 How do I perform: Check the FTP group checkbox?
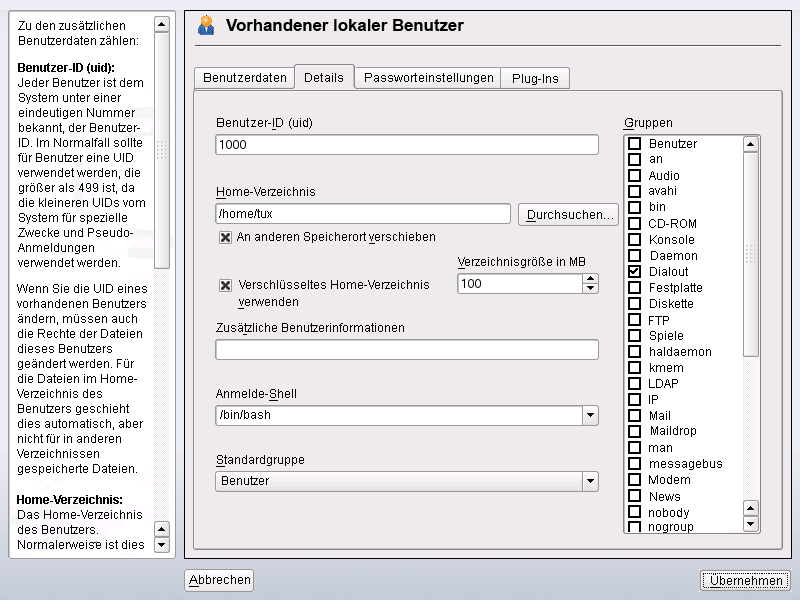click(x=634, y=320)
